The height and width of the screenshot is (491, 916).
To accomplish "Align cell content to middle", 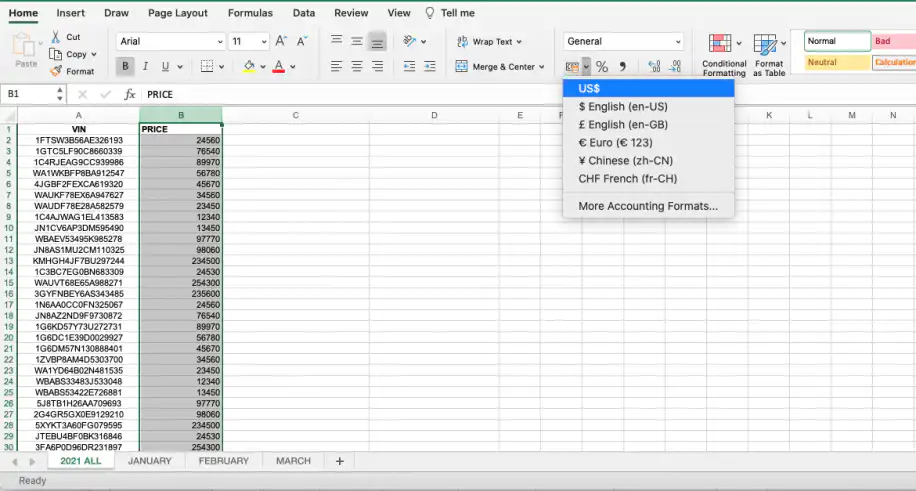I will tap(357, 41).
